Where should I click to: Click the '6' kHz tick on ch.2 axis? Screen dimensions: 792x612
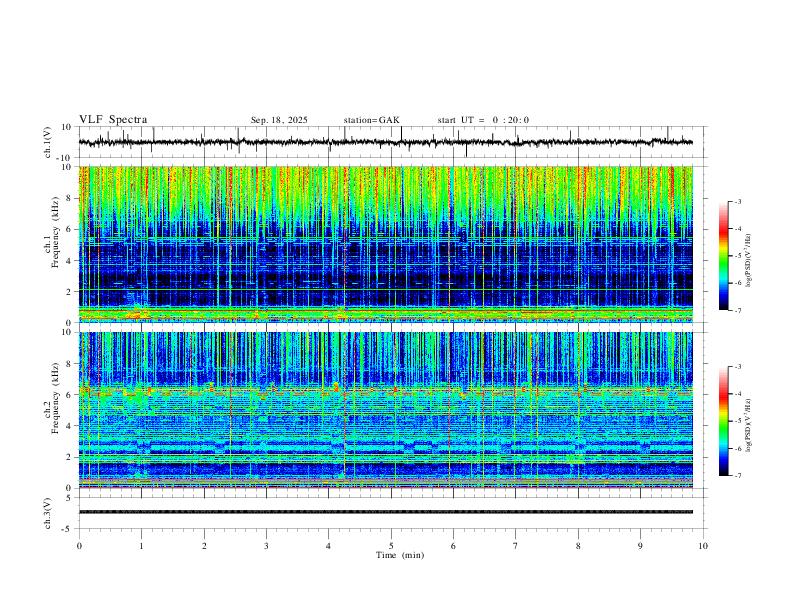click(x=70, y=395)
